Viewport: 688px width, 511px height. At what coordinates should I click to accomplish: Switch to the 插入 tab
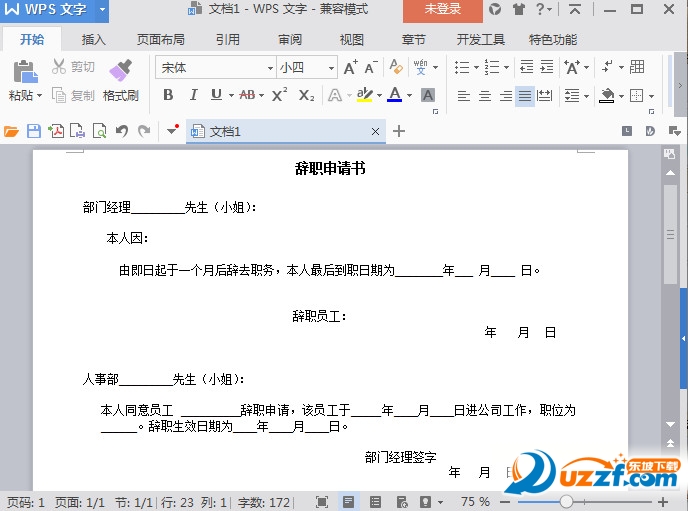[93, 39]
